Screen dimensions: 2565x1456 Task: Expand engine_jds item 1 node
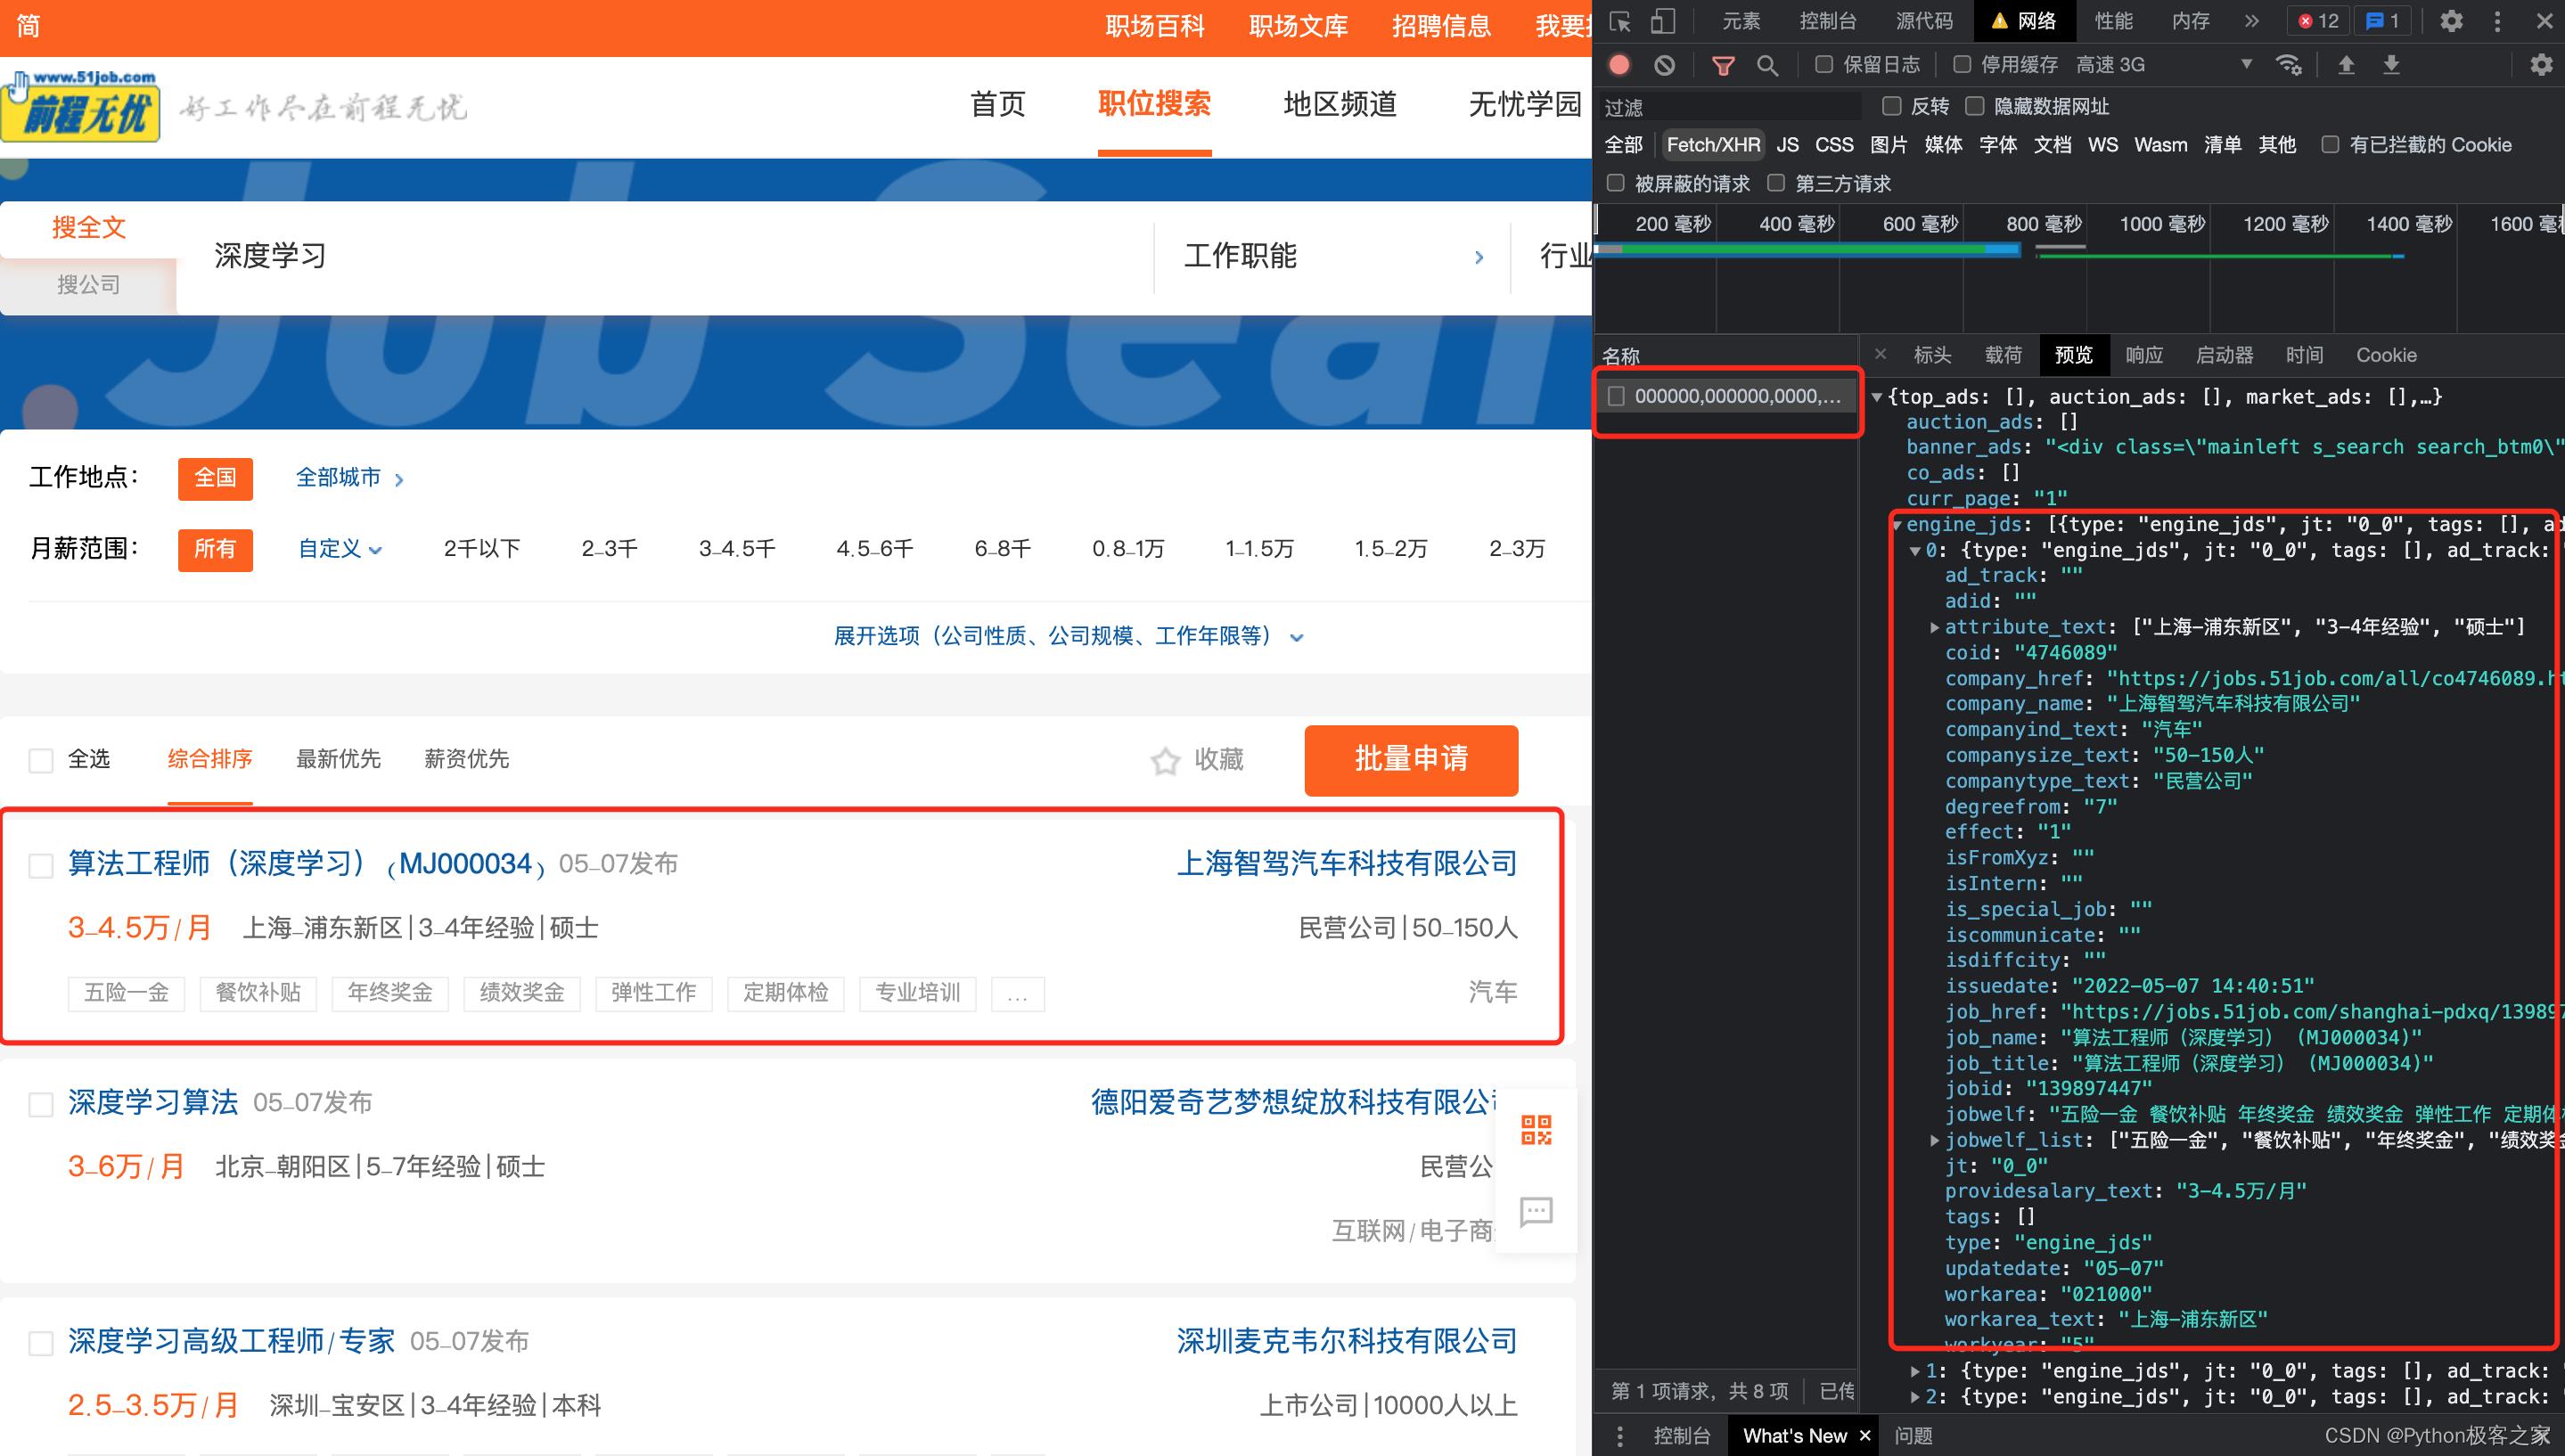tap(1915, 1371)
